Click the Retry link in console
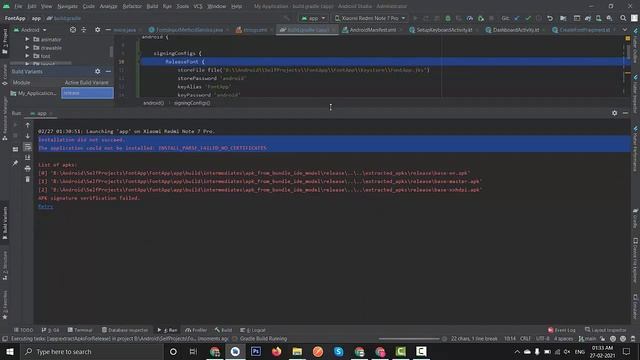Screen dimensions: 640x360 tap(45, 207)
